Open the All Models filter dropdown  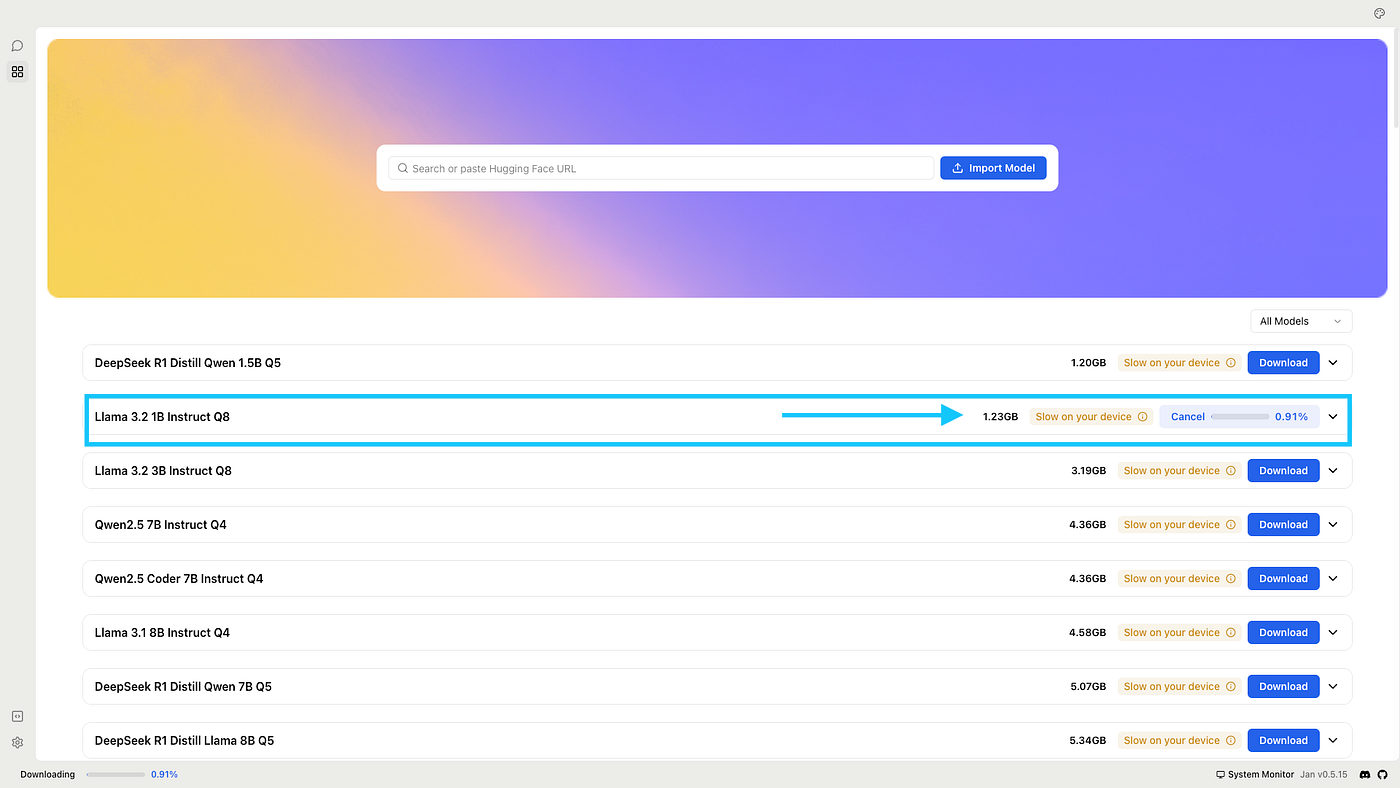[1301, 321]
